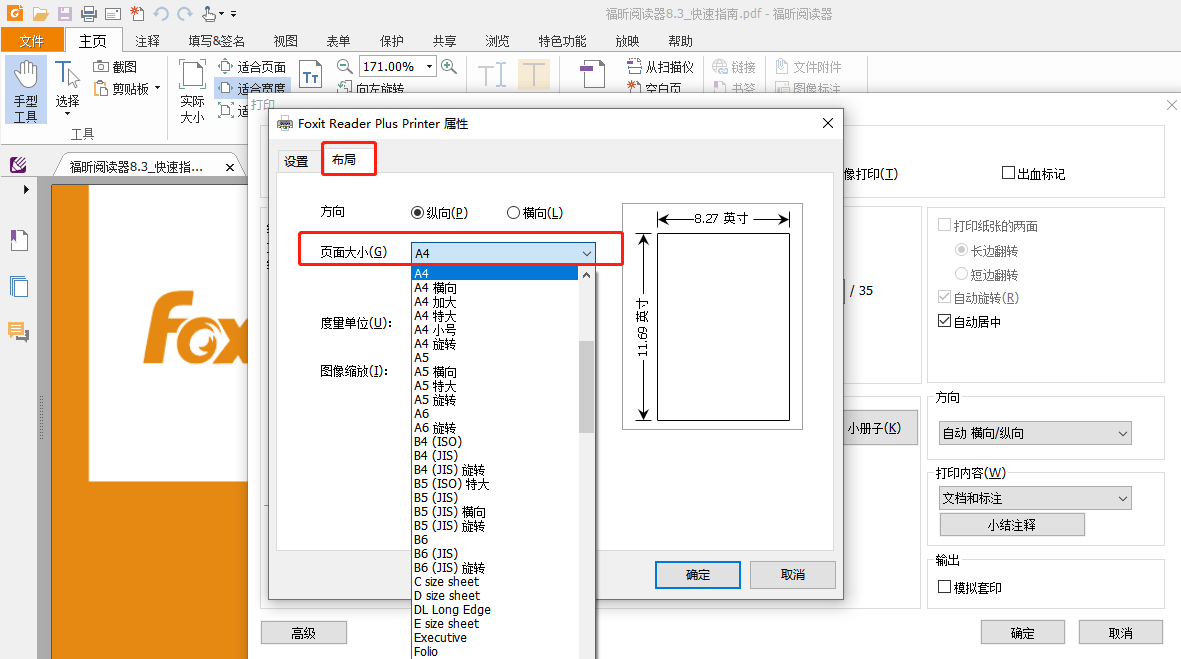The image size is (1181, 659).
Task: Click the zoom out magnifier icon
Action: tap(344, 66)
